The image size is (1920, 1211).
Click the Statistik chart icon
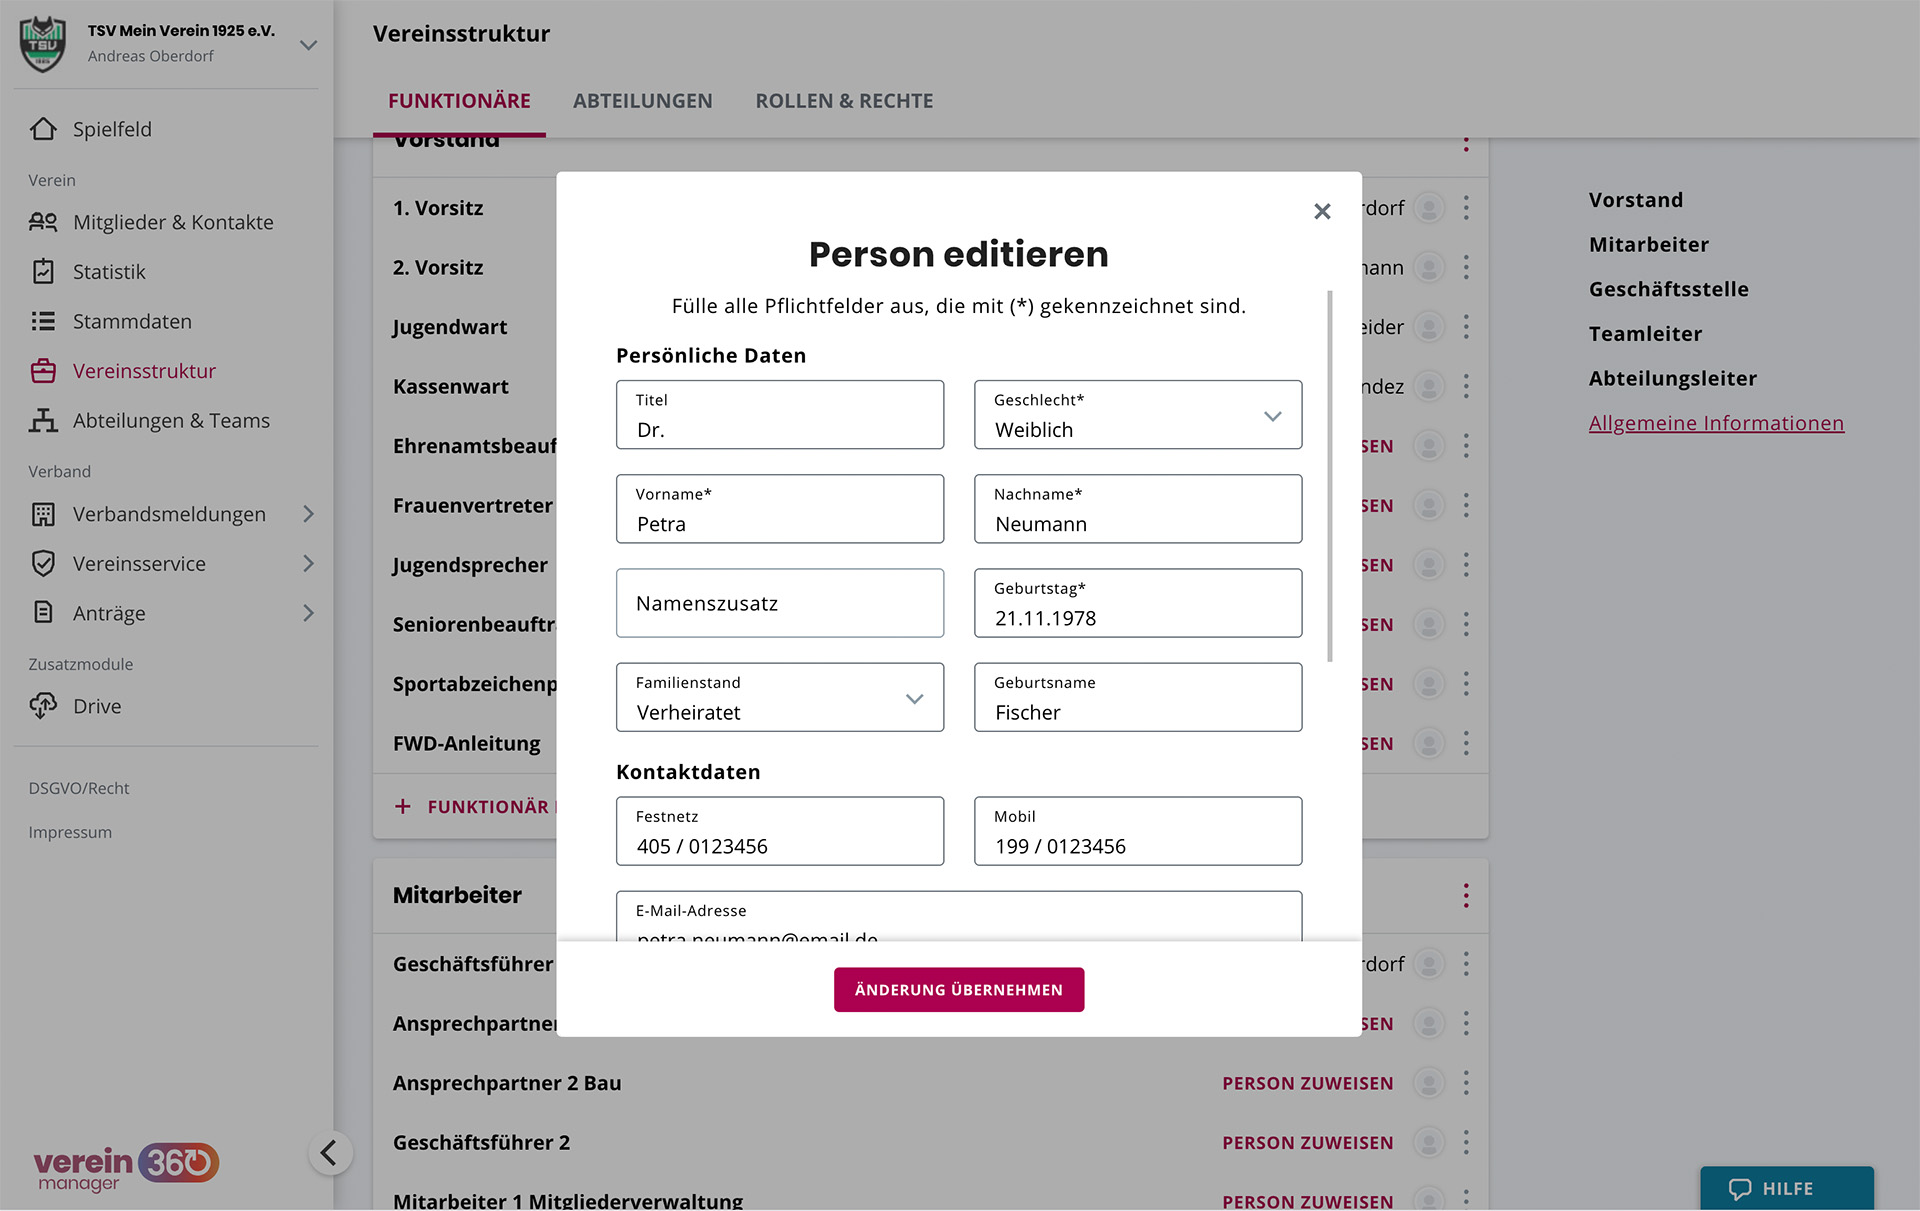[x=43, y=272]
